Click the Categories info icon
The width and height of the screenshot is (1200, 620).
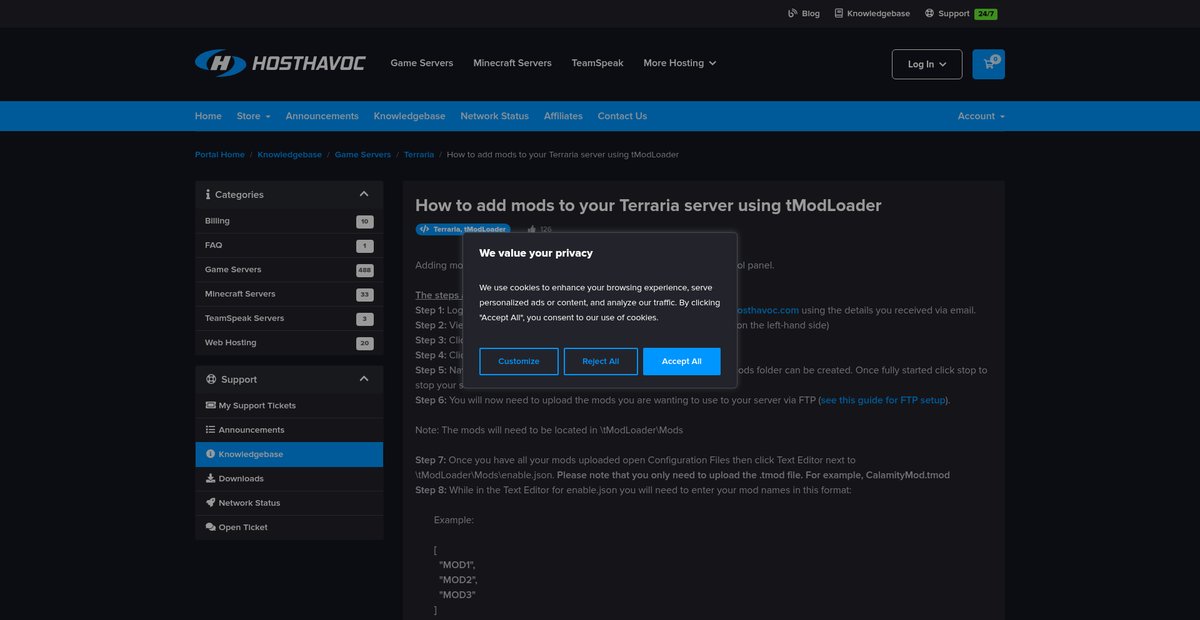click(208, 194)
